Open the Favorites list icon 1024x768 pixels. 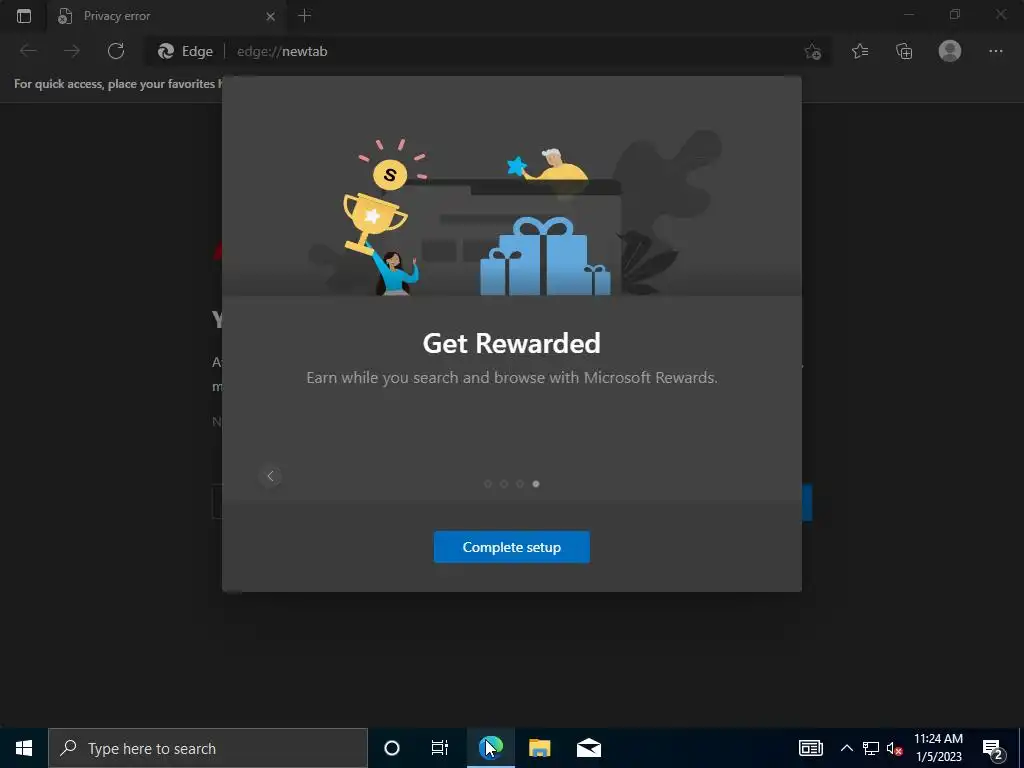860,51
